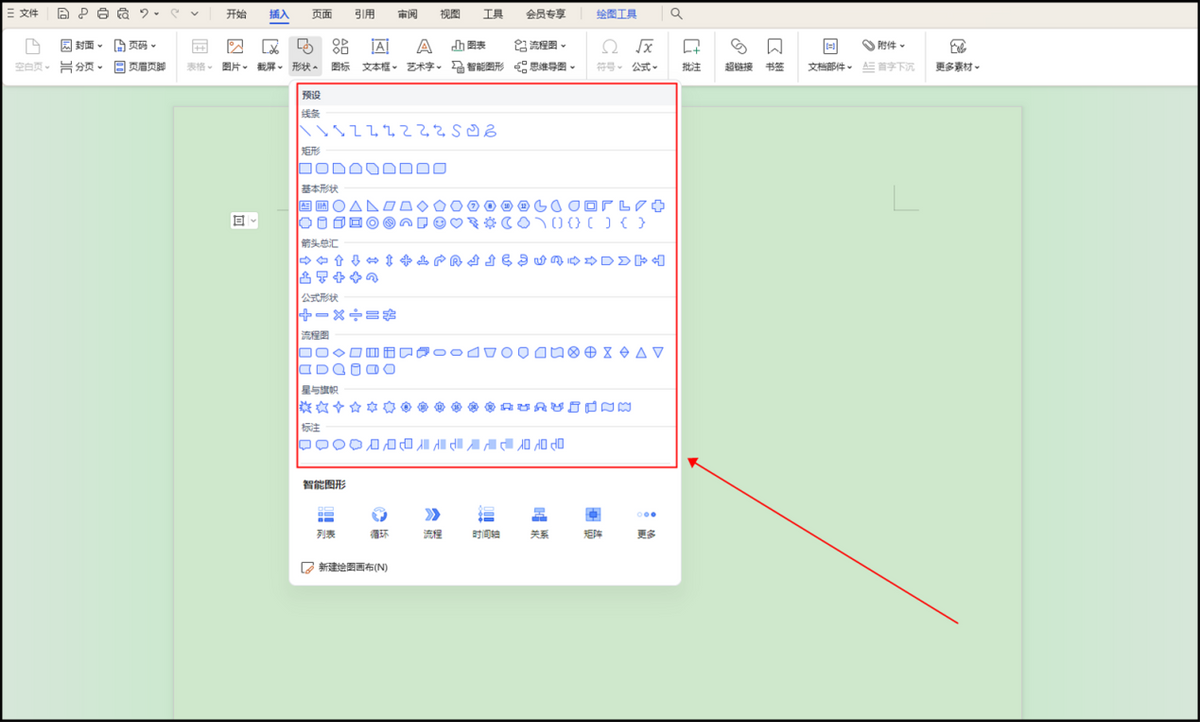
Task: Pick the cloud callout under 标注
Action: [355, 444]
